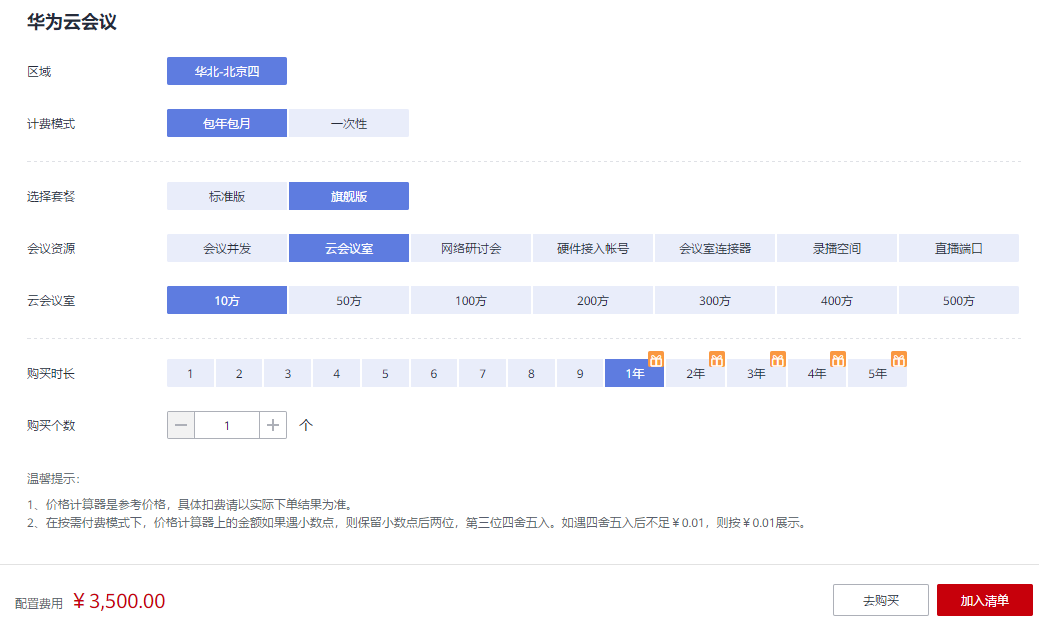Select 300方 cloud meeting room size

(x=714, y=300)
